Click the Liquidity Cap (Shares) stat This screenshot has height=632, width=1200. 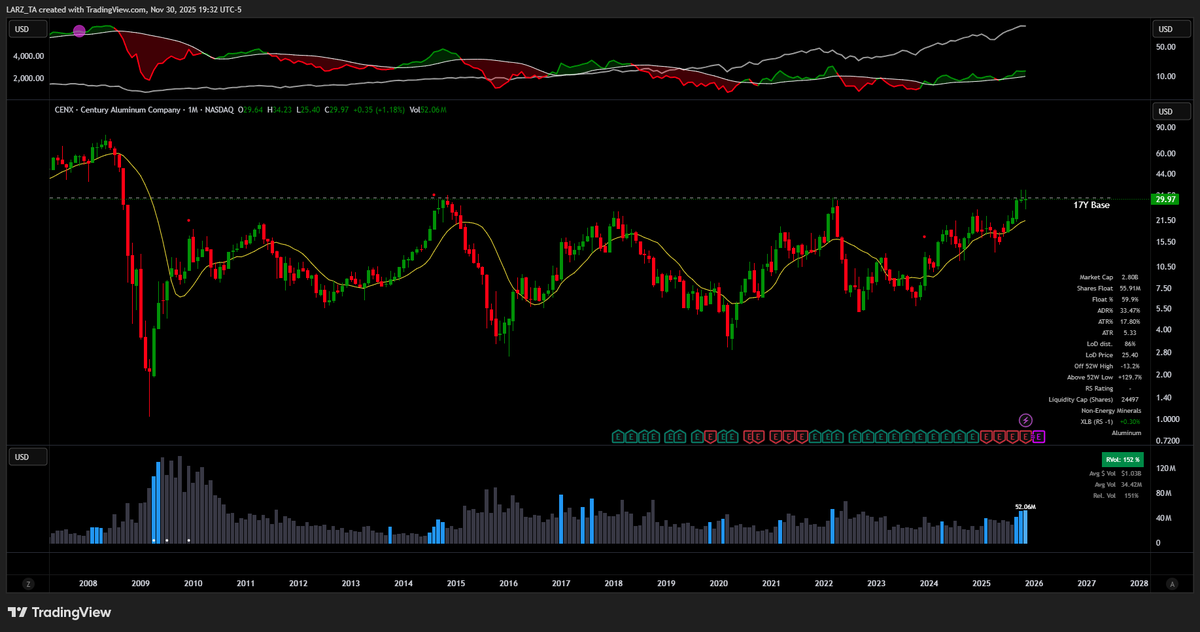pos(1095,399)
